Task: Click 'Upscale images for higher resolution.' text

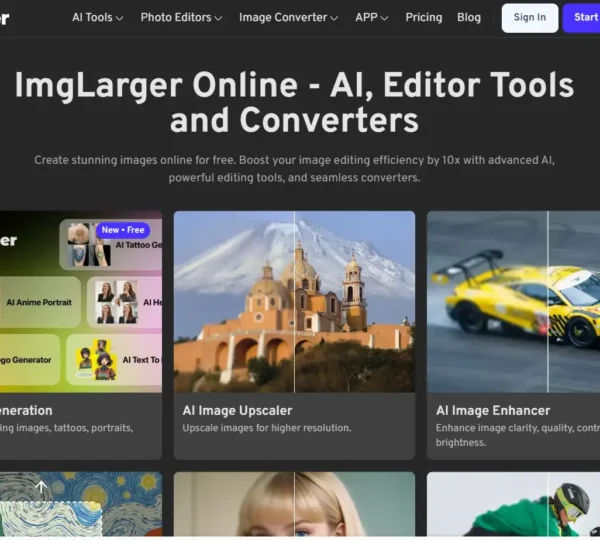Action: pyautogui.click(x=267, y=428)
